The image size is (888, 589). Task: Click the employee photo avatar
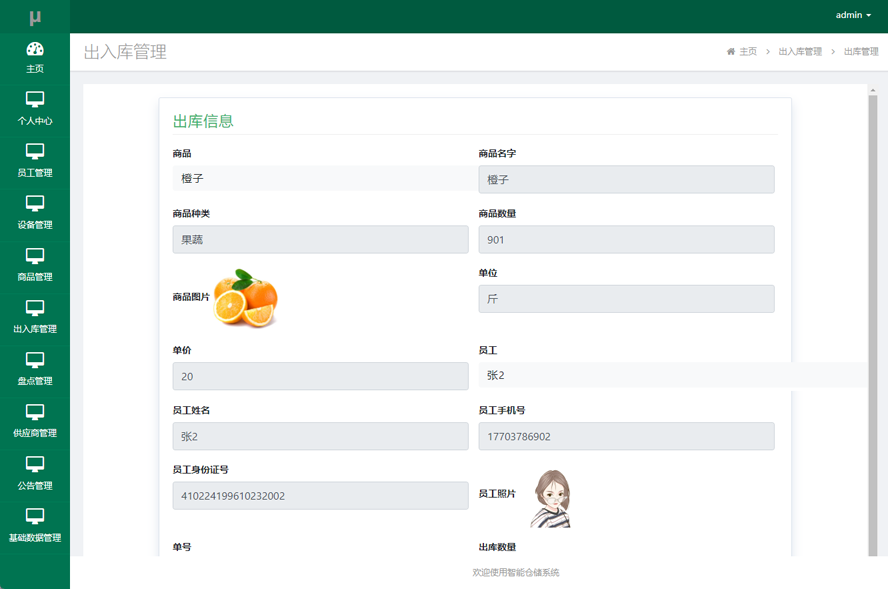[x=551, y=498]
